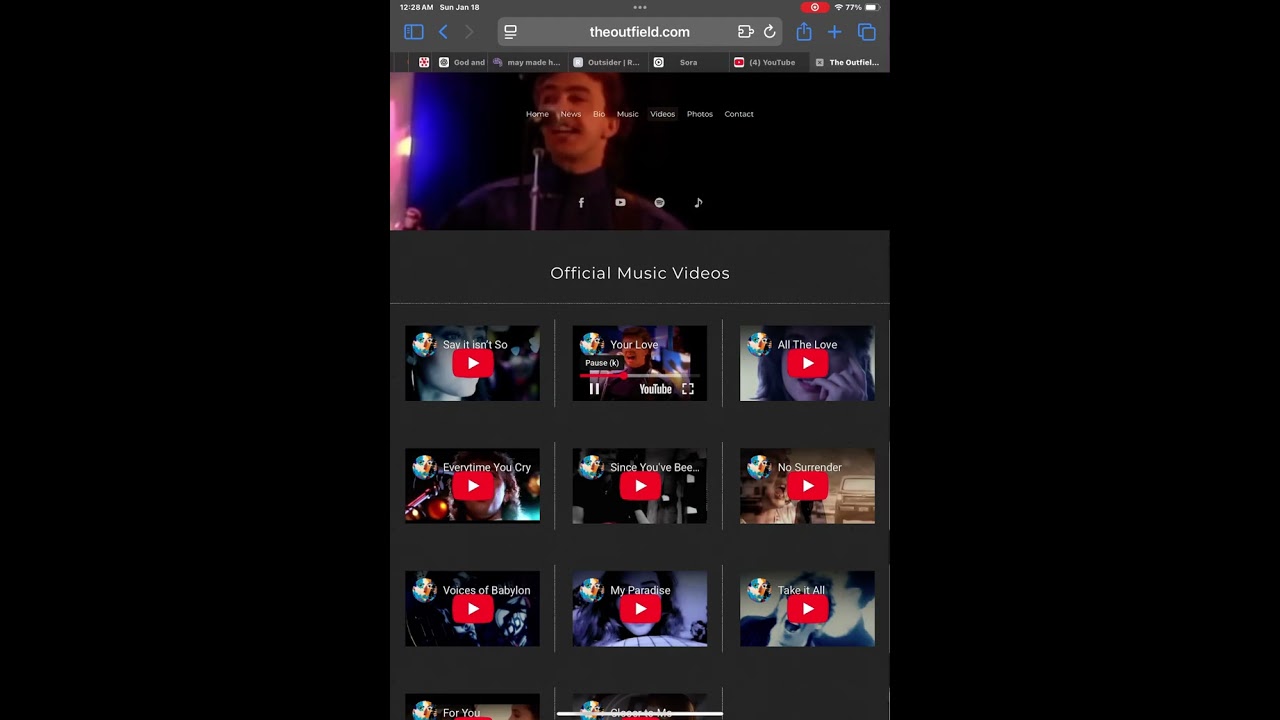This screenshot has width=1280, height=720.
Task: Switch to the God and tab
Action: pos(462,62)
